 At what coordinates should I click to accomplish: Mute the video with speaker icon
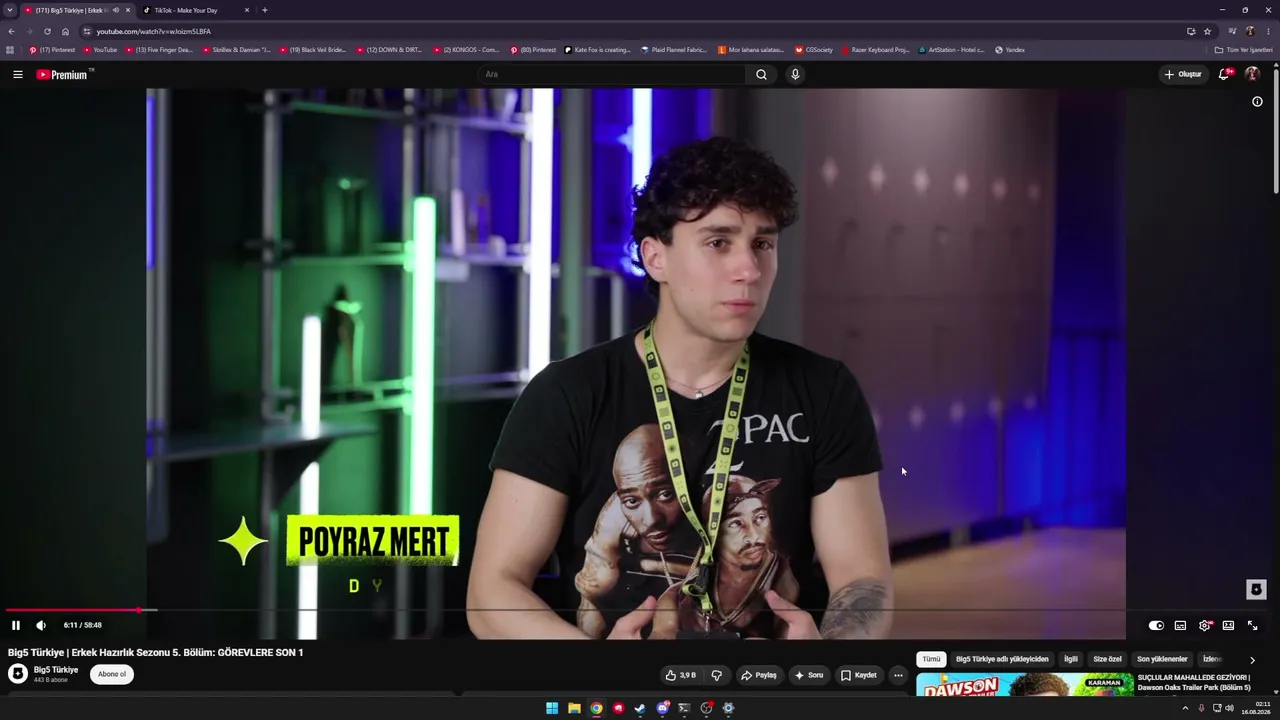point(41,625)
